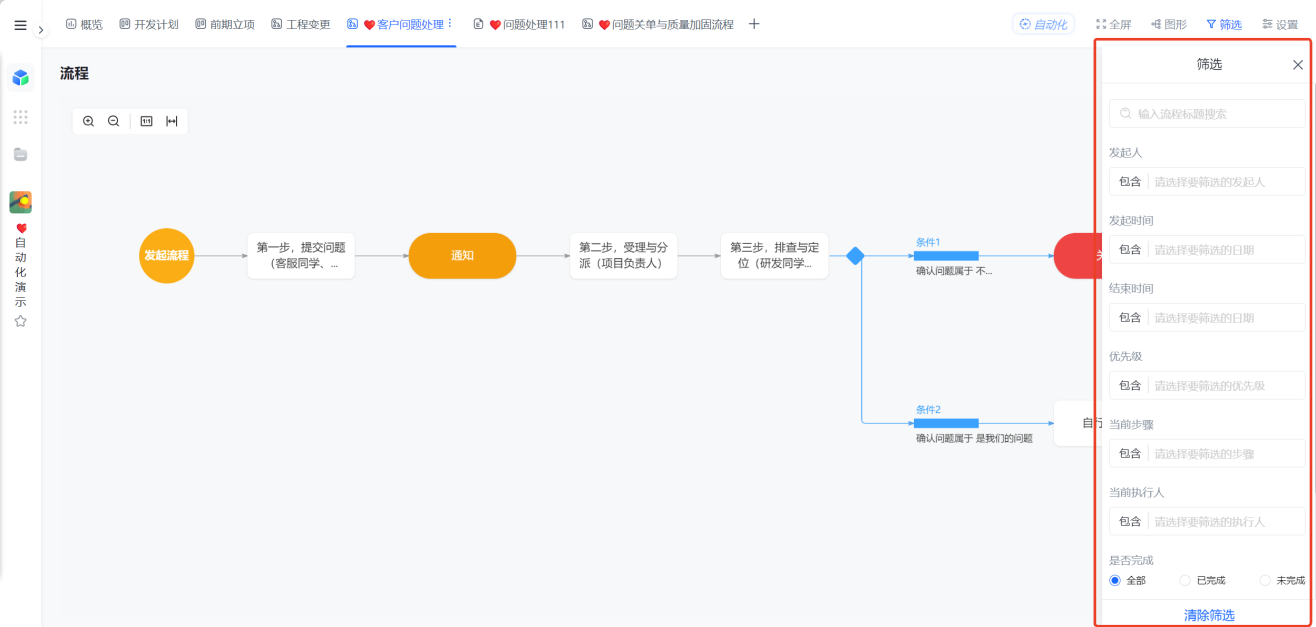Select the 第一步，提交问题 flow node

click(x=301, y=256)
